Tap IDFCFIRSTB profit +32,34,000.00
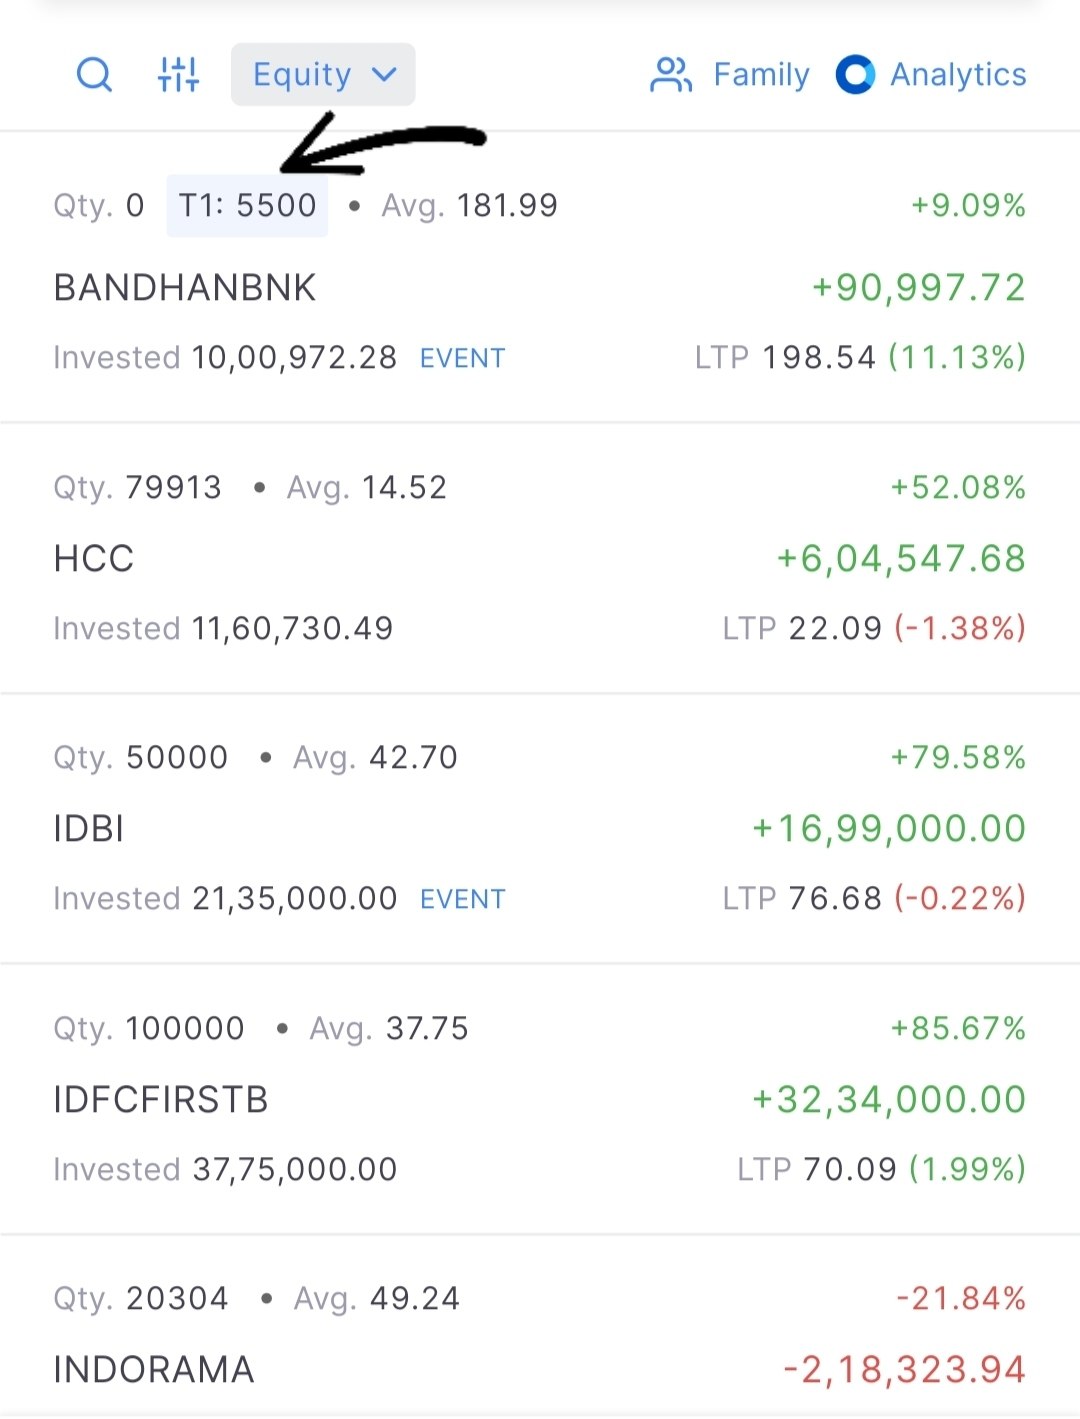 pyautogui.click(x=889, y=1100)
